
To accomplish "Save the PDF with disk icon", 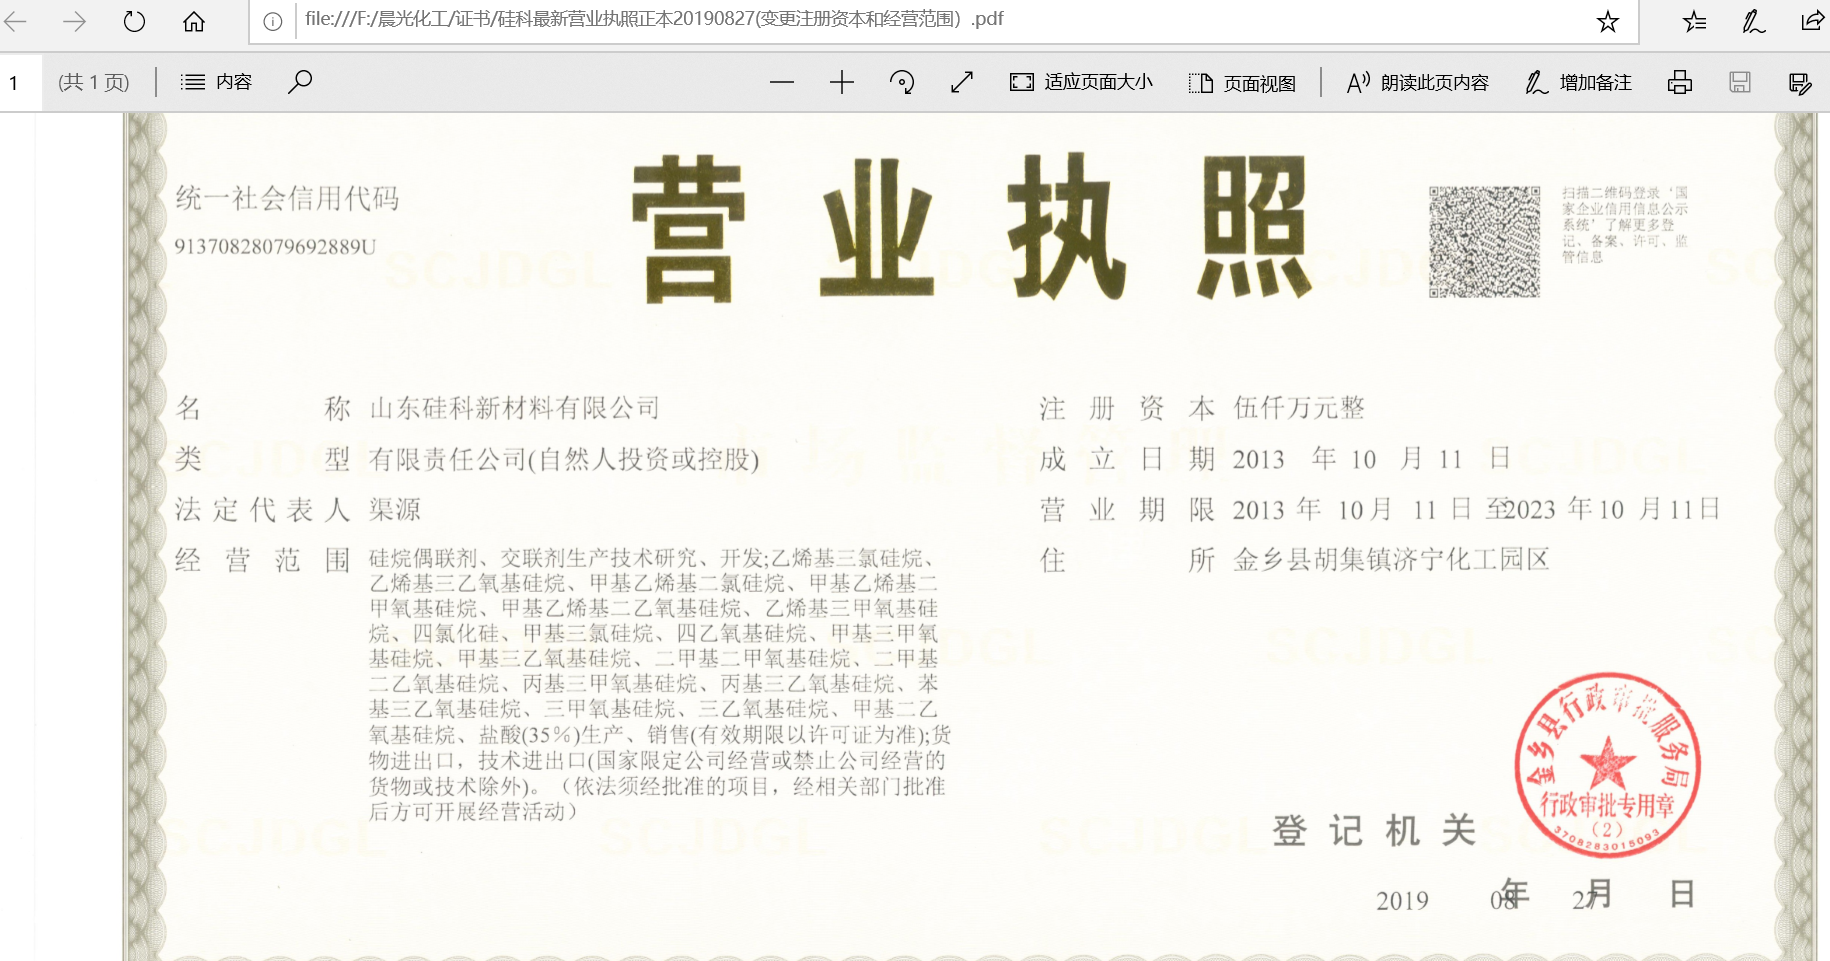I will click(1740, 82).
